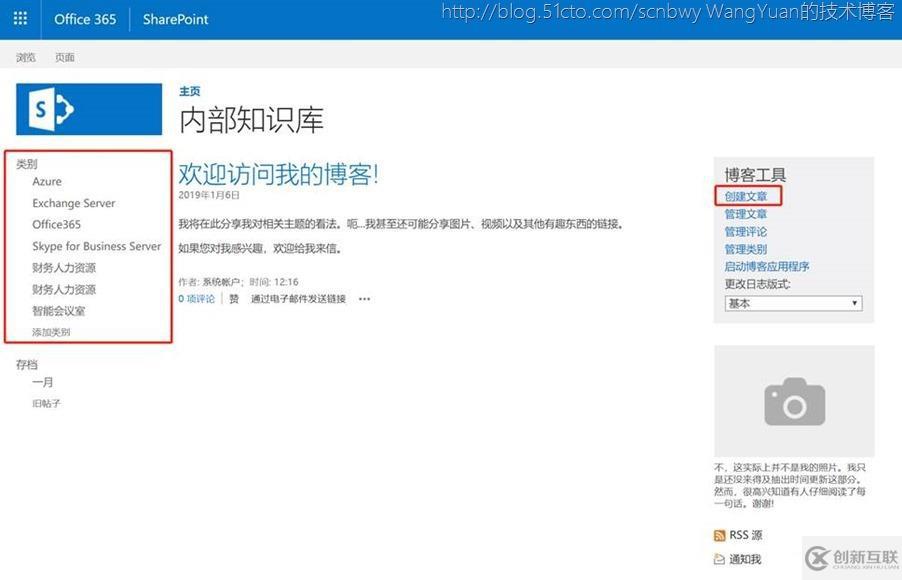Open the Office365 category

pos(56,224)
